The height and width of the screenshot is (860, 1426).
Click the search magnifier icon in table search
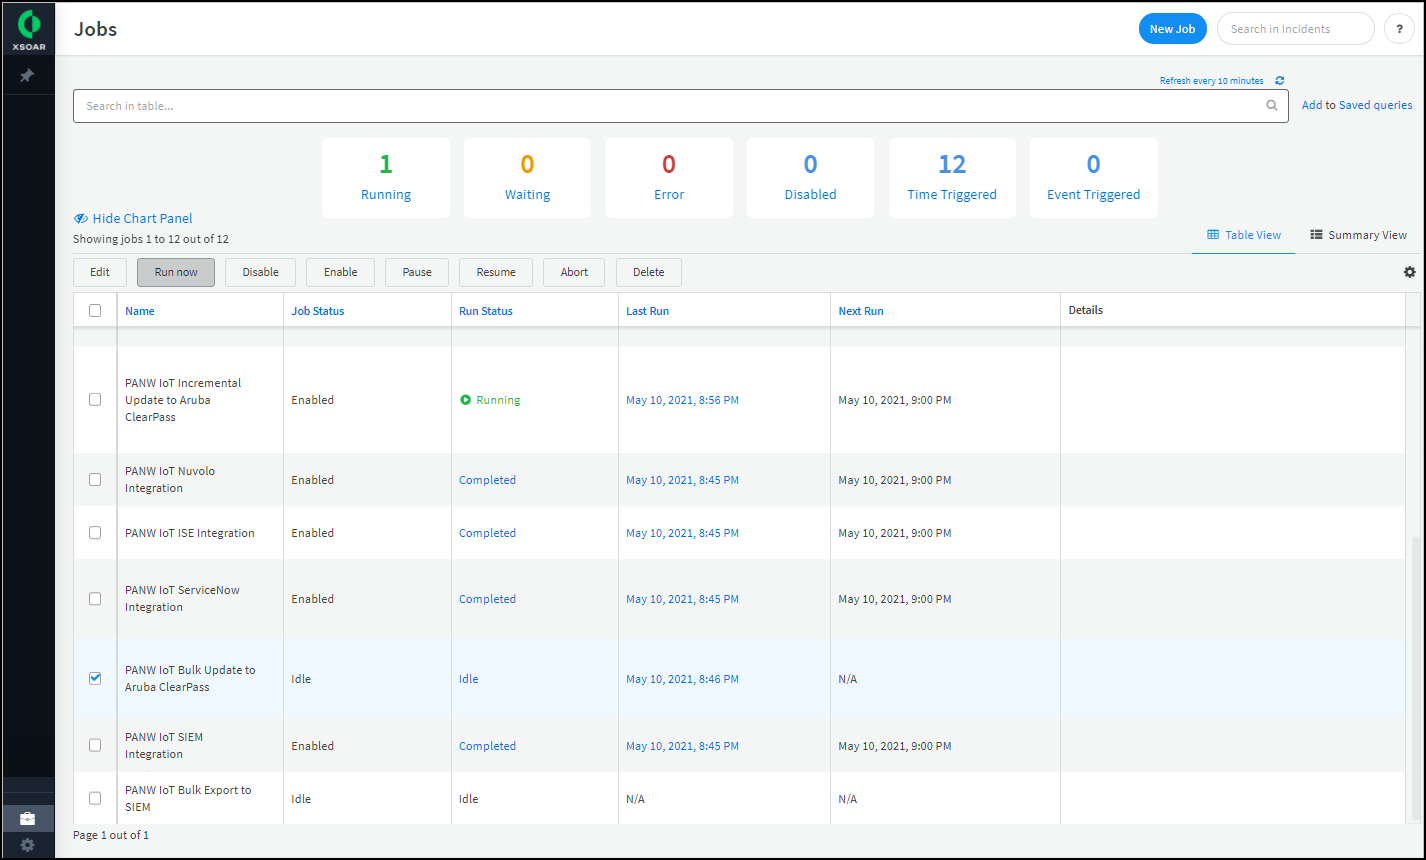(x=1272, y=106)
